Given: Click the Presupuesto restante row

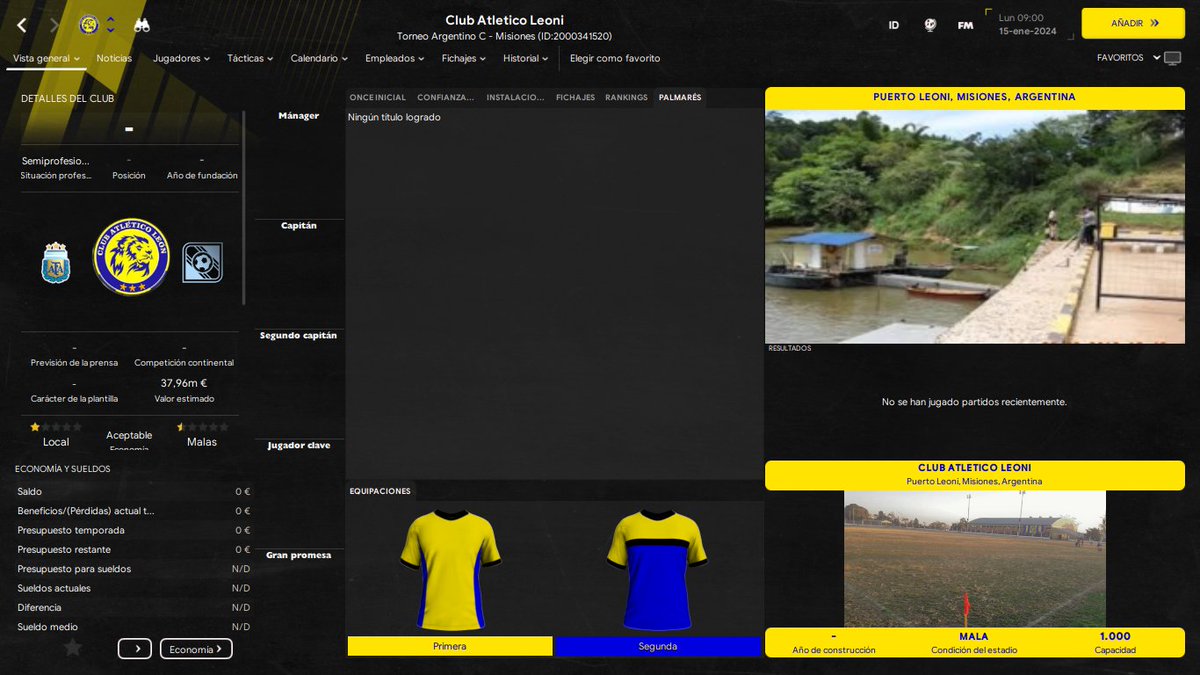Looking at the screenshot, I should pyautogui.click(x=133, y=550).
